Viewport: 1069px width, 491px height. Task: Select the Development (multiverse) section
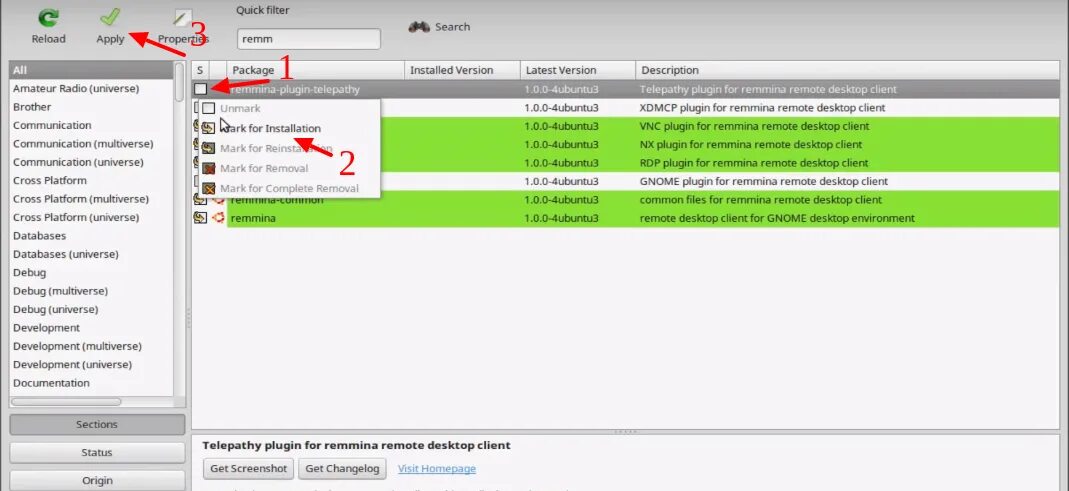[91, 346]
